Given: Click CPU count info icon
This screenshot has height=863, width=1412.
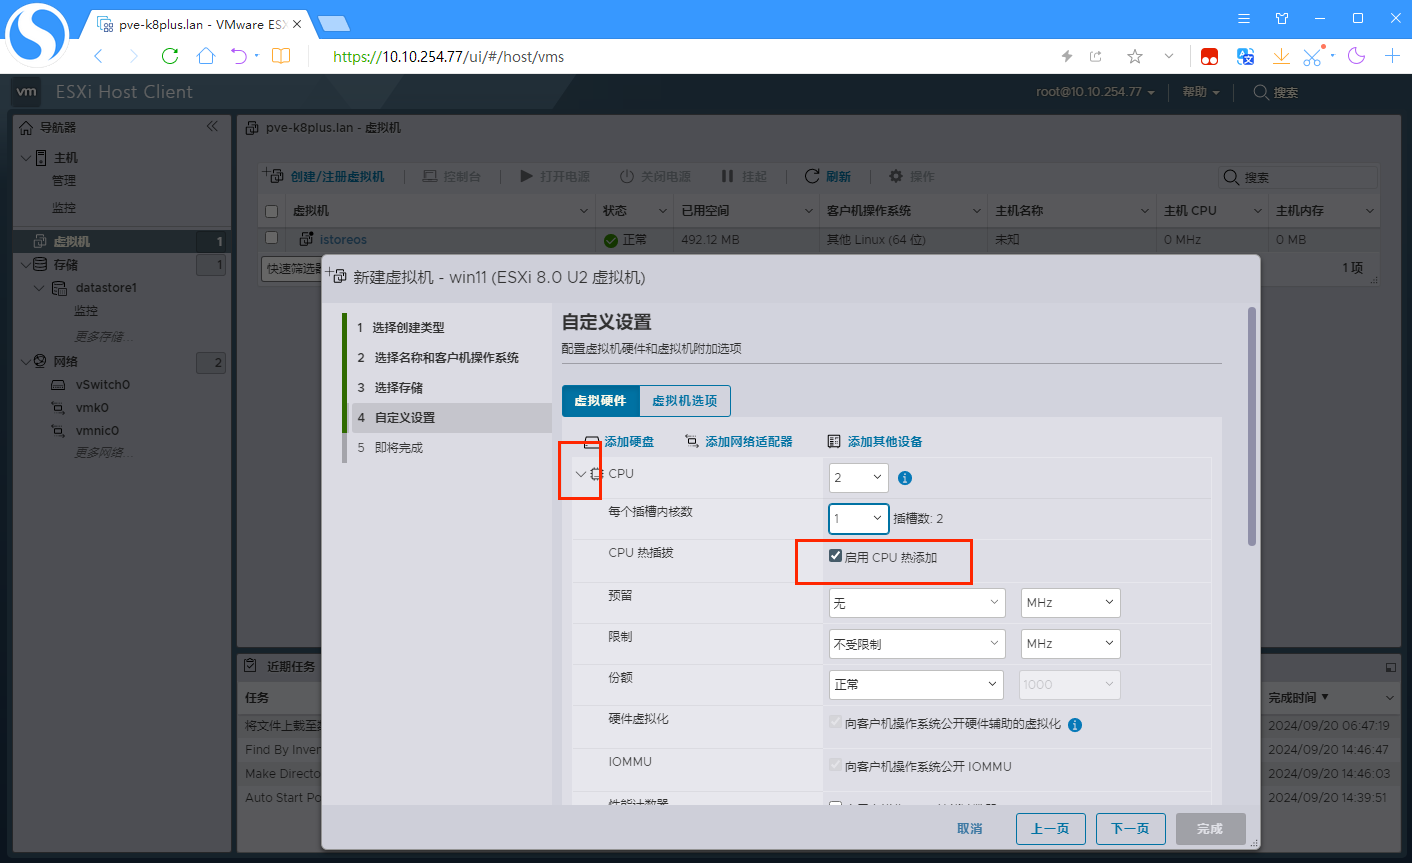Looking at the screenshot, I should click(905, 478).
